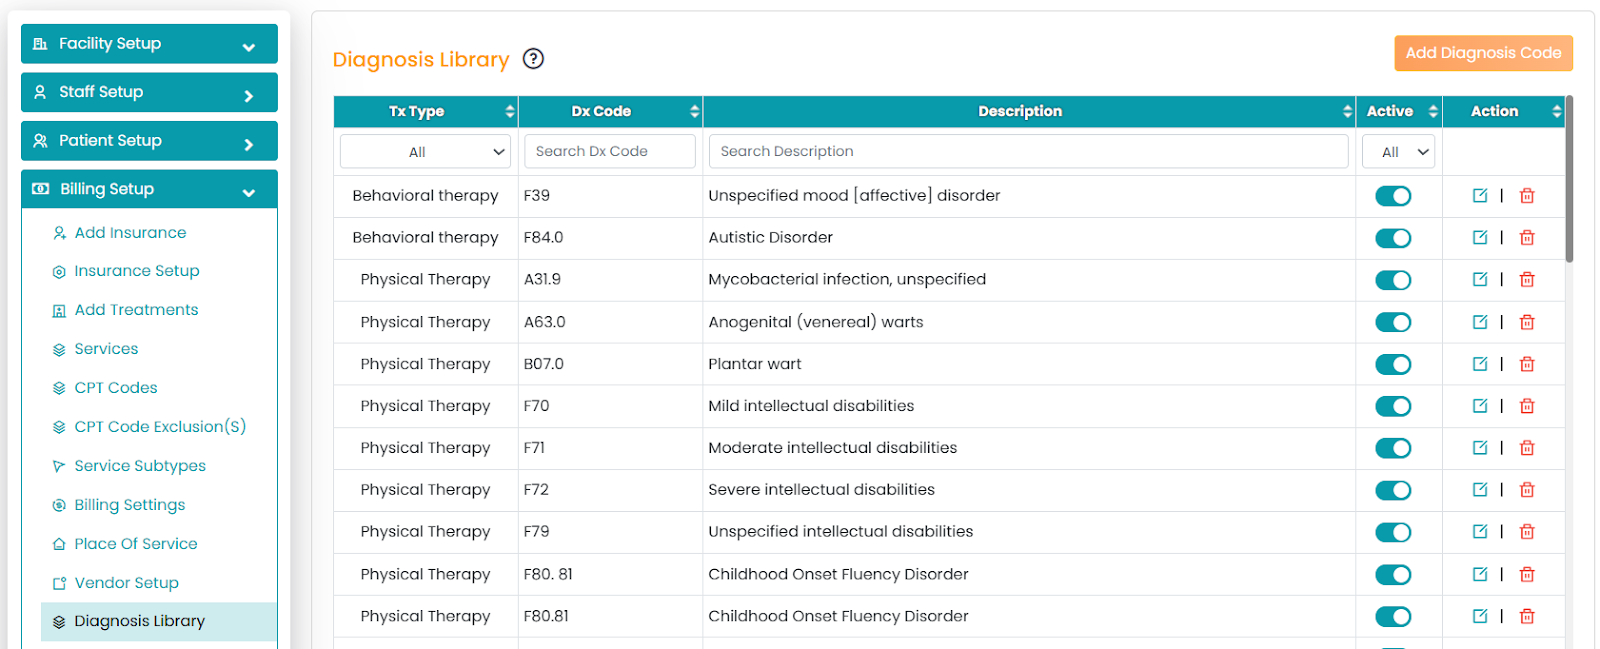Click Add Diagnosis Code button

(1483, 53)
